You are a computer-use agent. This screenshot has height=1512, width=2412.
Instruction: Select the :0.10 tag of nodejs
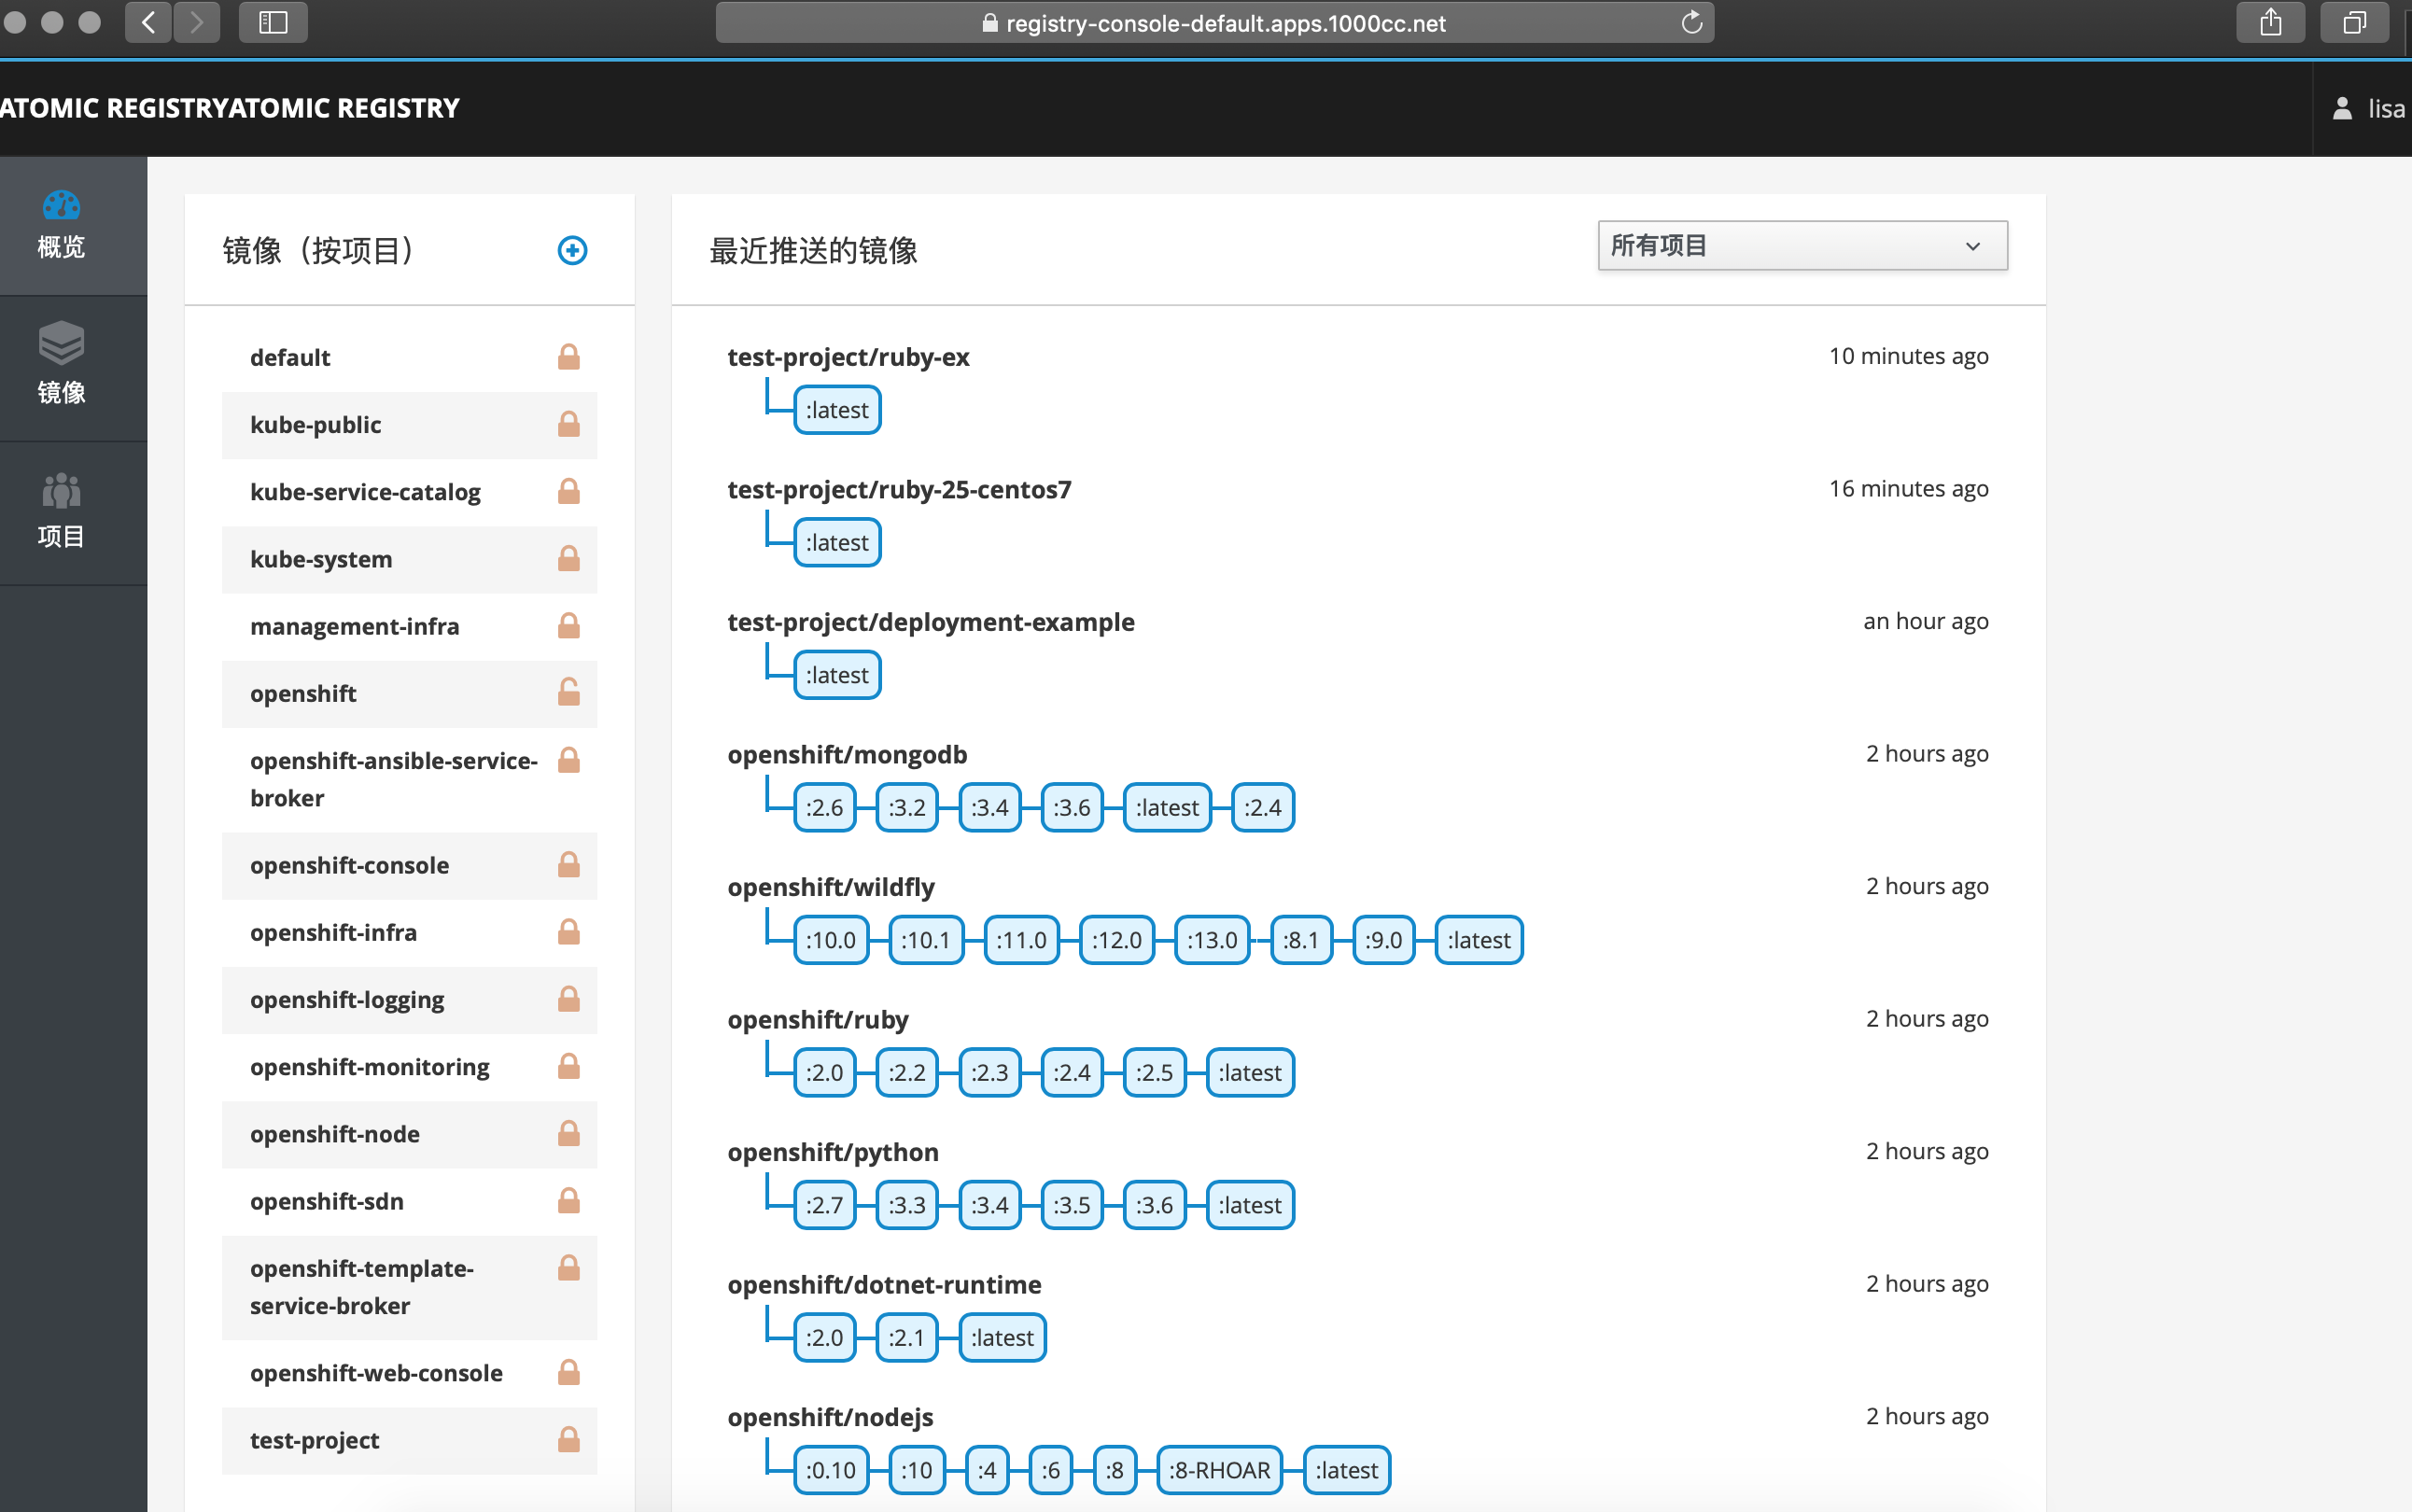click(x=831, y=1470)
